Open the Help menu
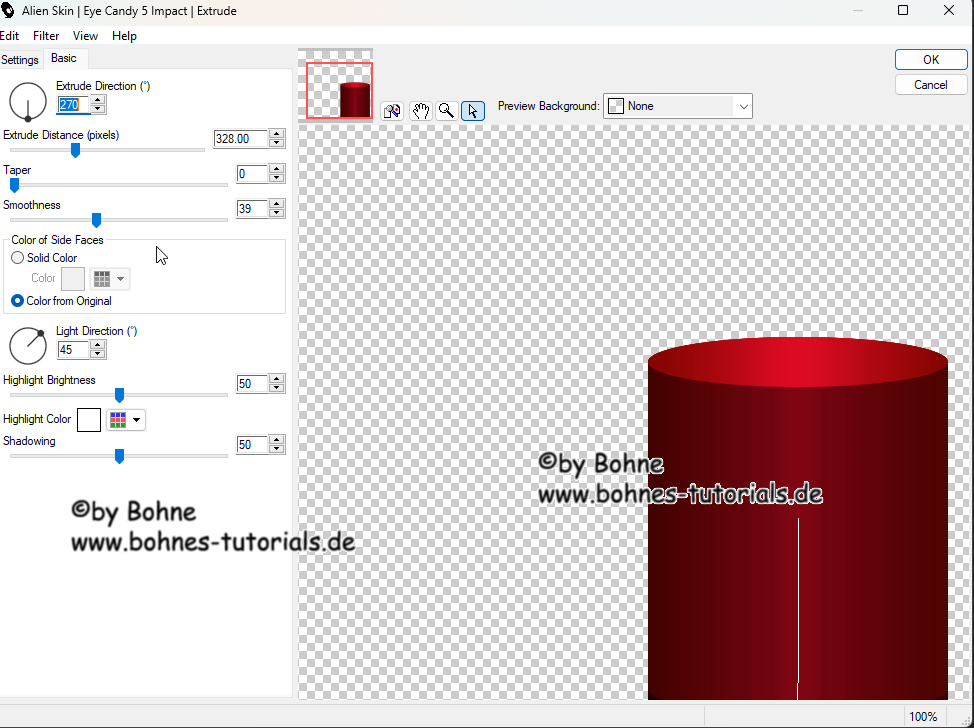Image resolution: width=974 pixels, height=728 pixels. click(124, 36)
